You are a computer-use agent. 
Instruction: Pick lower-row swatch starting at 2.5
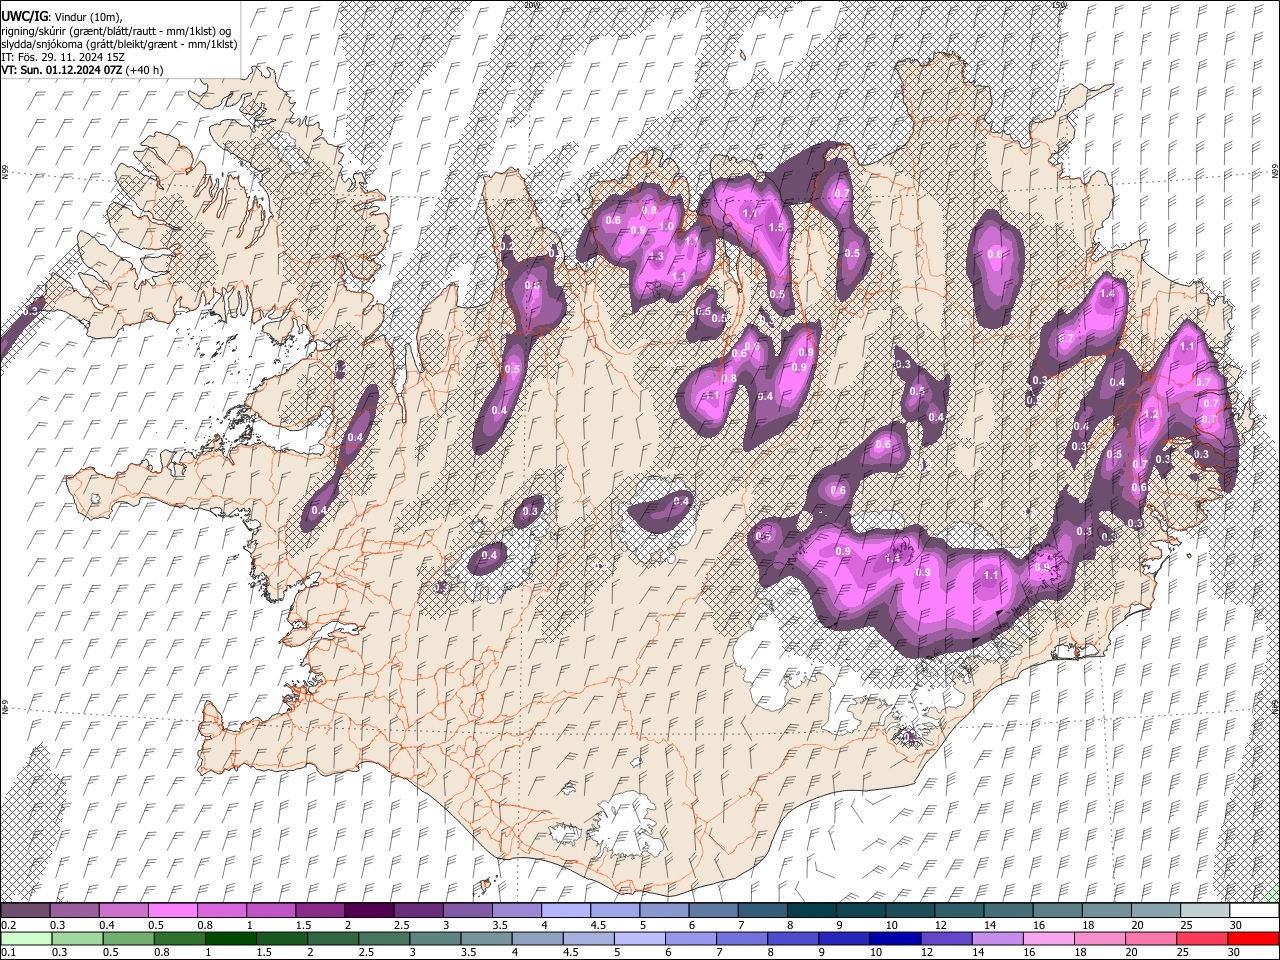tap(383, 938)
